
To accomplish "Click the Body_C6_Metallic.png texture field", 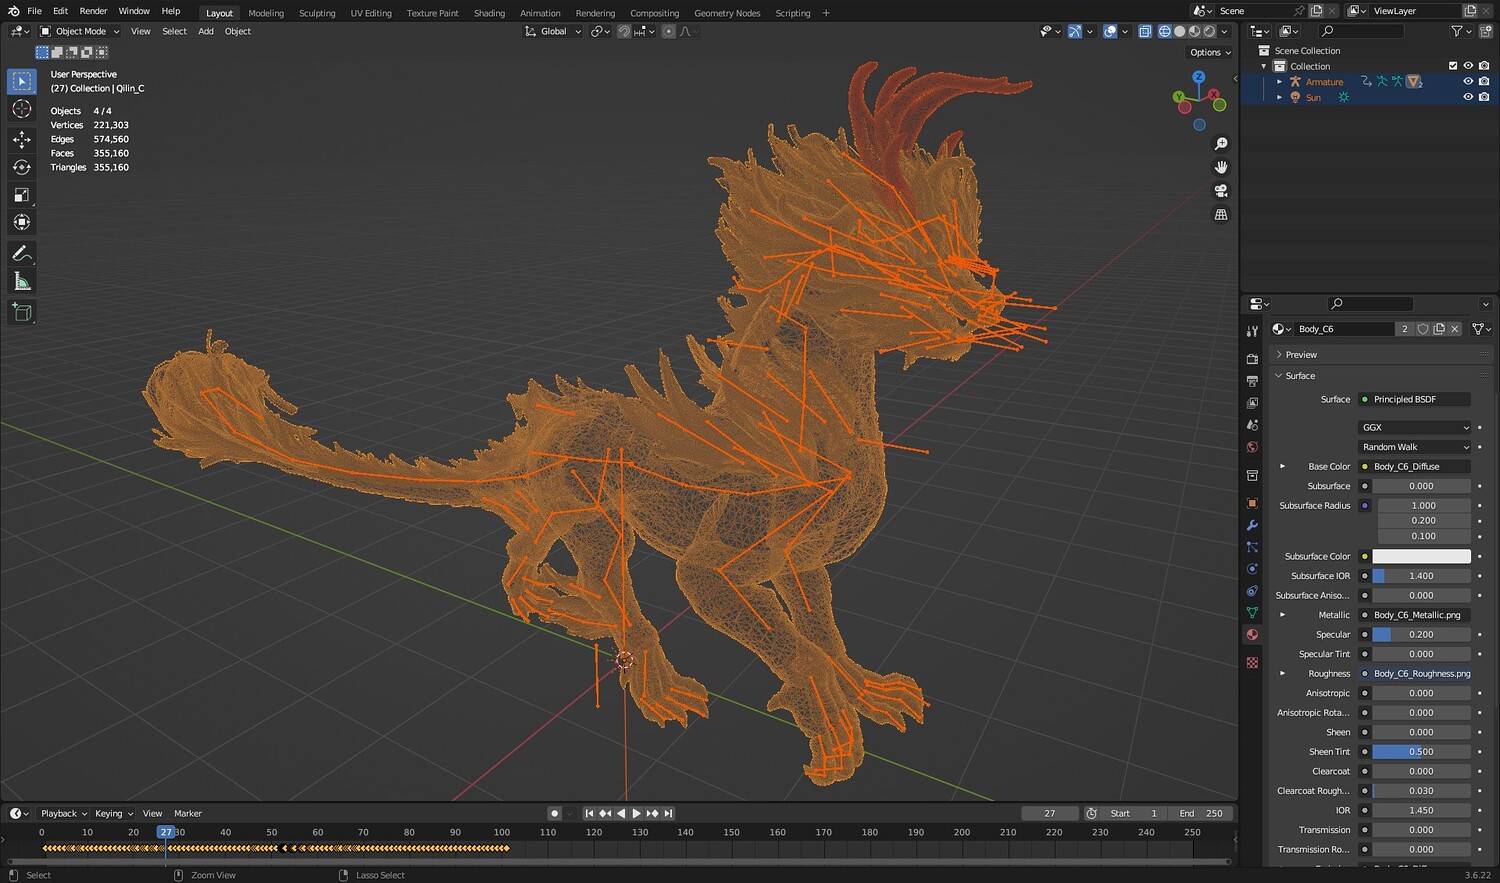I will tap(1415, 615).
